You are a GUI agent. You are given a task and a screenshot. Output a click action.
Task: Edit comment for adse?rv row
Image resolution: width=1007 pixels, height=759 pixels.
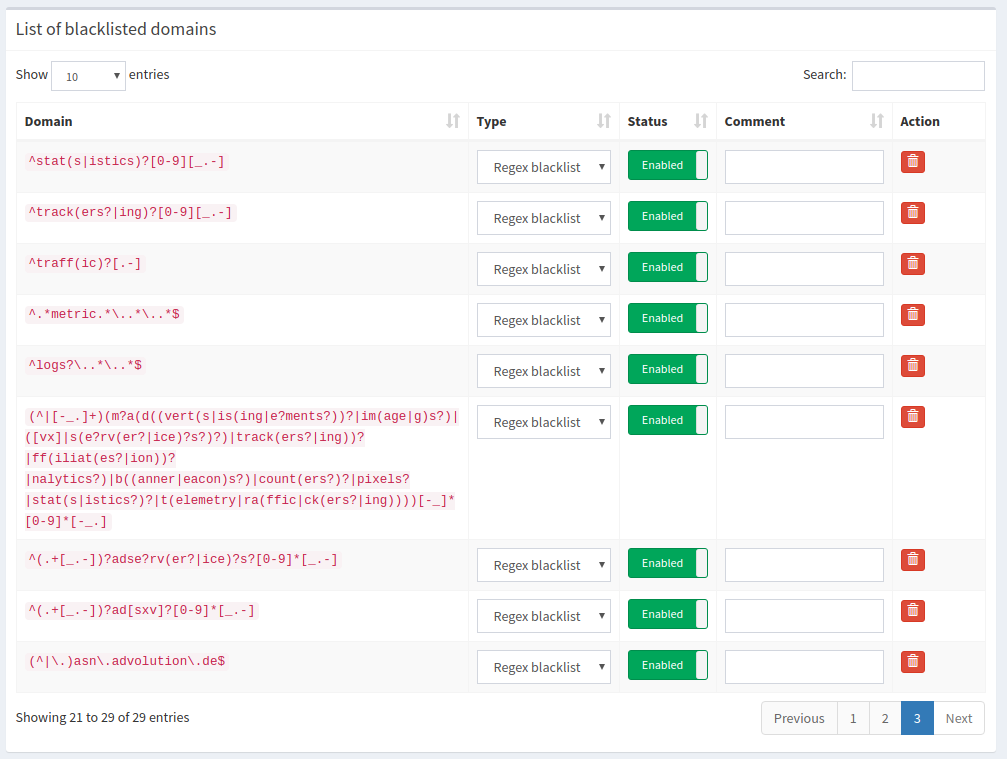(x=804, y=565)
